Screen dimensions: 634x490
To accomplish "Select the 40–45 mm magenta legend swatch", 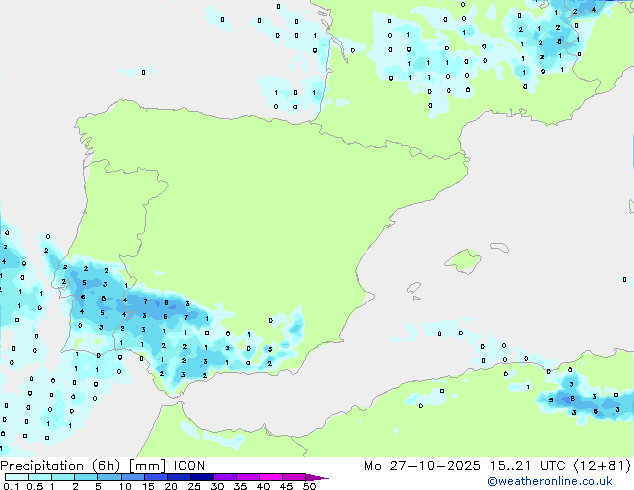I will pyautogui.click(x=271, y=477).
